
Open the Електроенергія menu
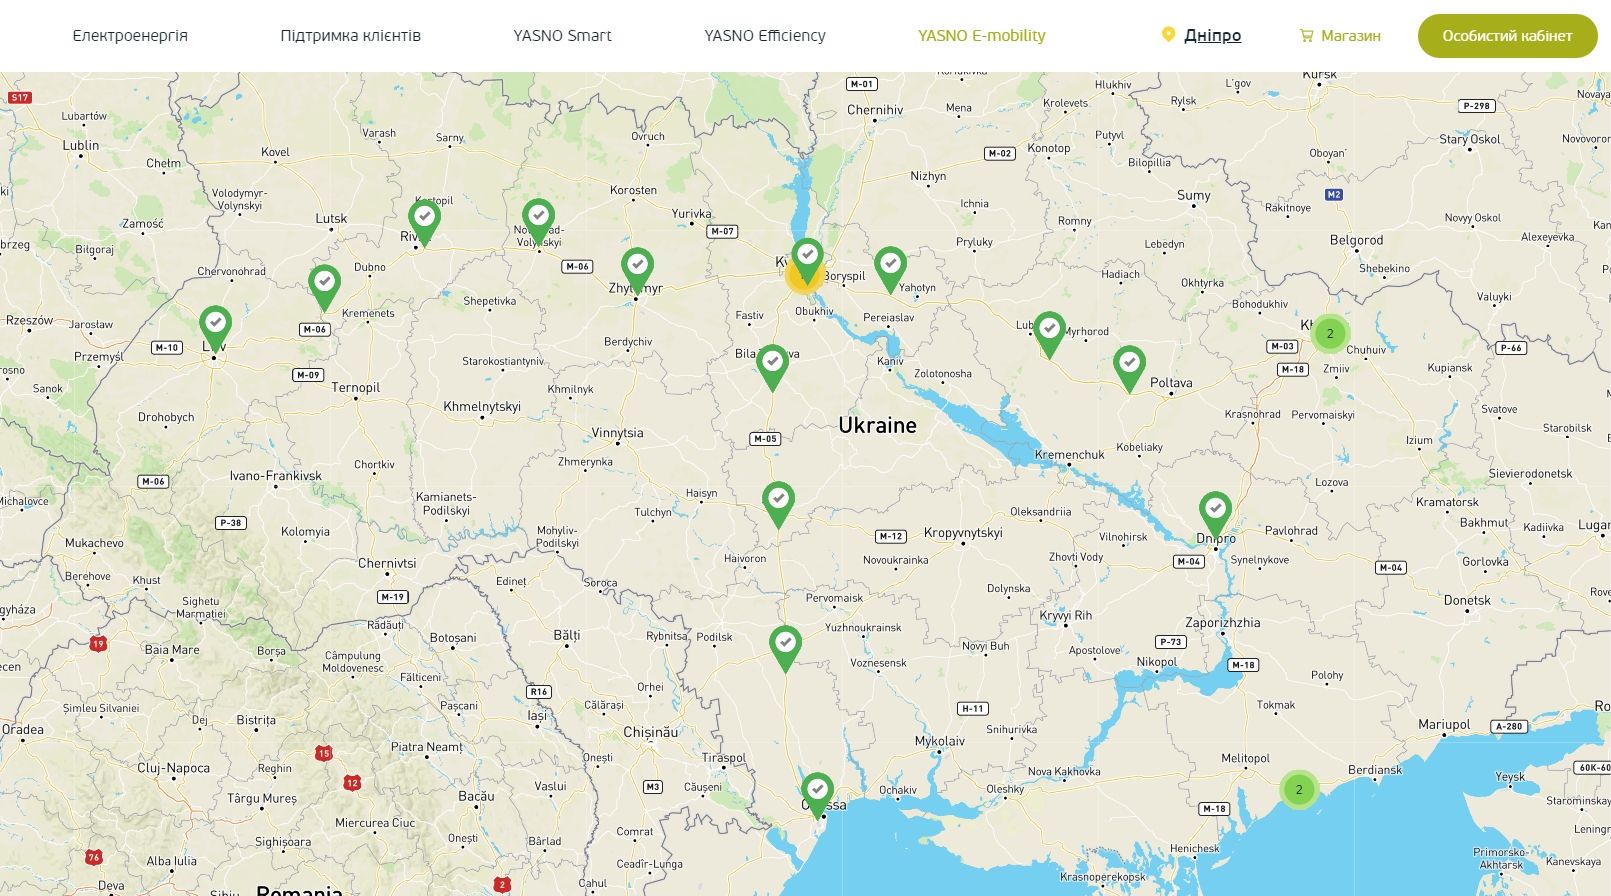click(130, 36)
